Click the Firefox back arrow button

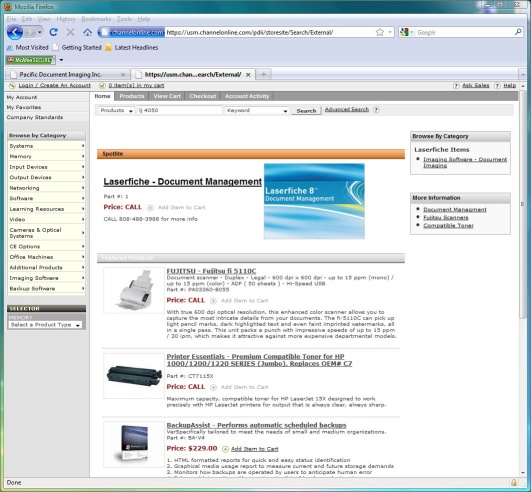point(15,33)
